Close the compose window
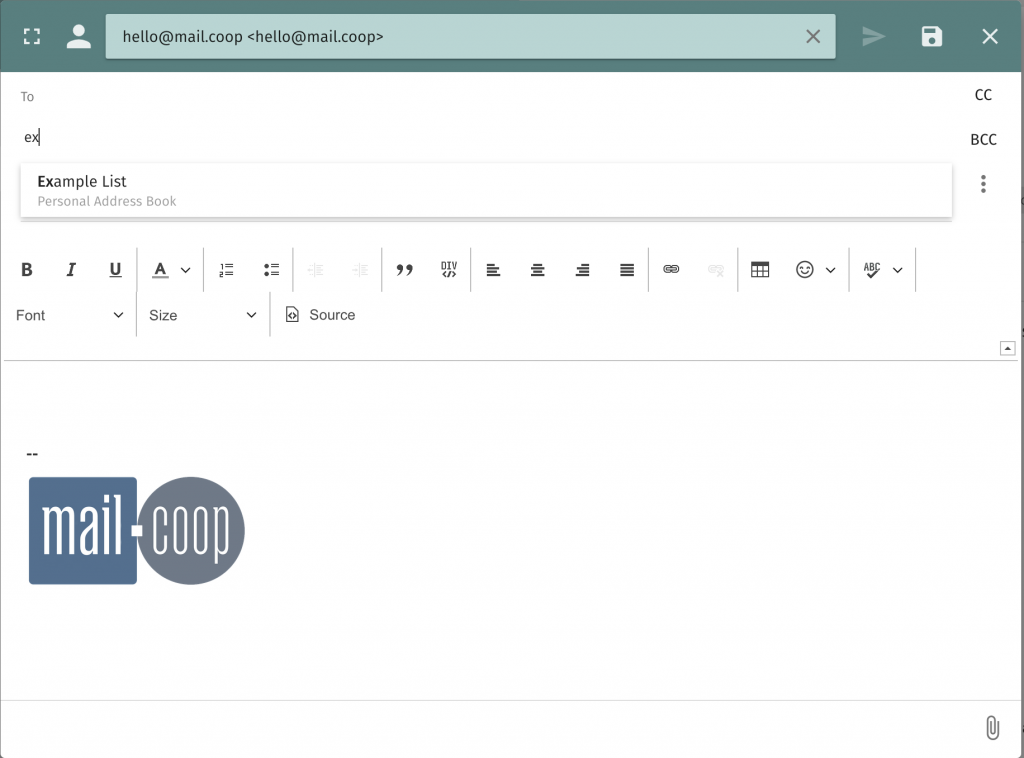Image resolution: width=1024 pixels, height=758 pixels. coord(989,37)
